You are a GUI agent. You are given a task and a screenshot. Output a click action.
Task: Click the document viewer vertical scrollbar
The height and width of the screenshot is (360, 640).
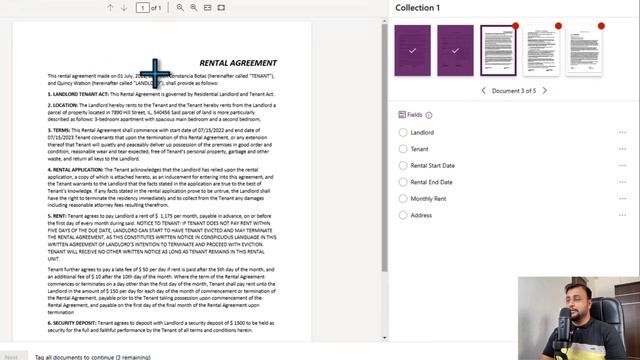click(384, 148)
